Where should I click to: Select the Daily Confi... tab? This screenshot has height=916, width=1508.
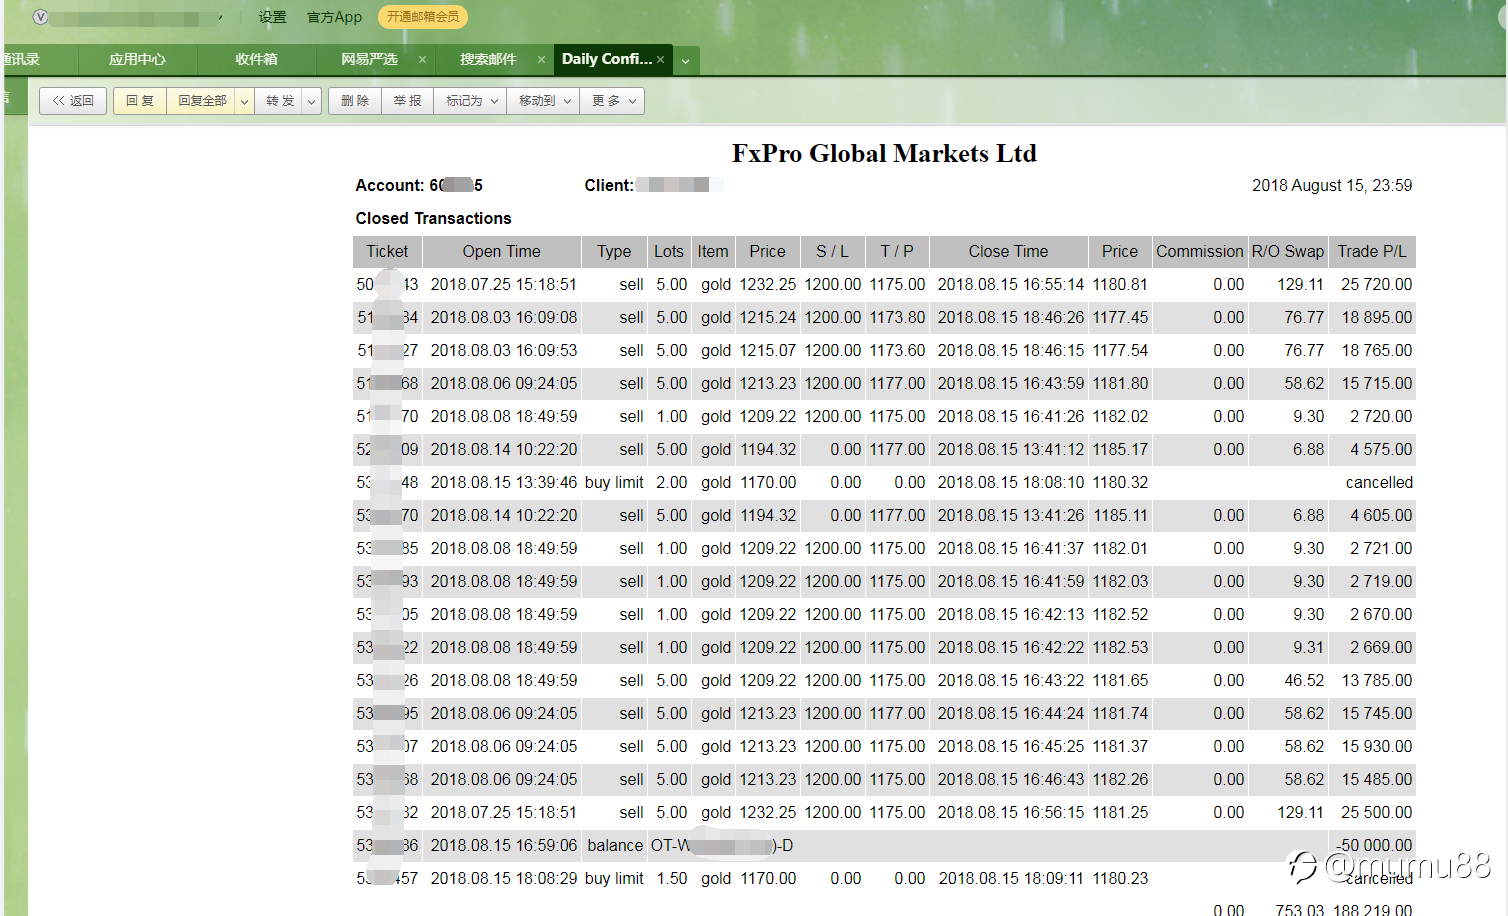click(x=606, y=59)
